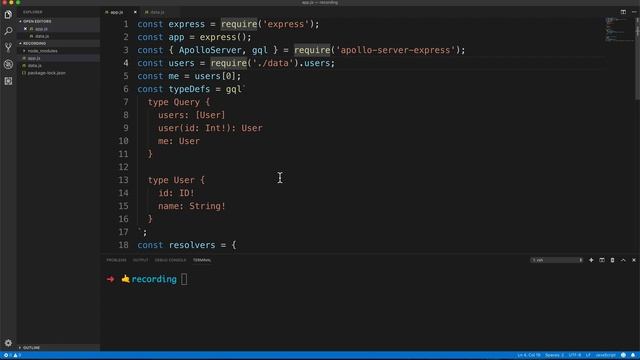Image resolution: width=640 pixels, height=360 pixels.
Task: Open the Explorer view in activity bar
Action: tap(8, 15)
